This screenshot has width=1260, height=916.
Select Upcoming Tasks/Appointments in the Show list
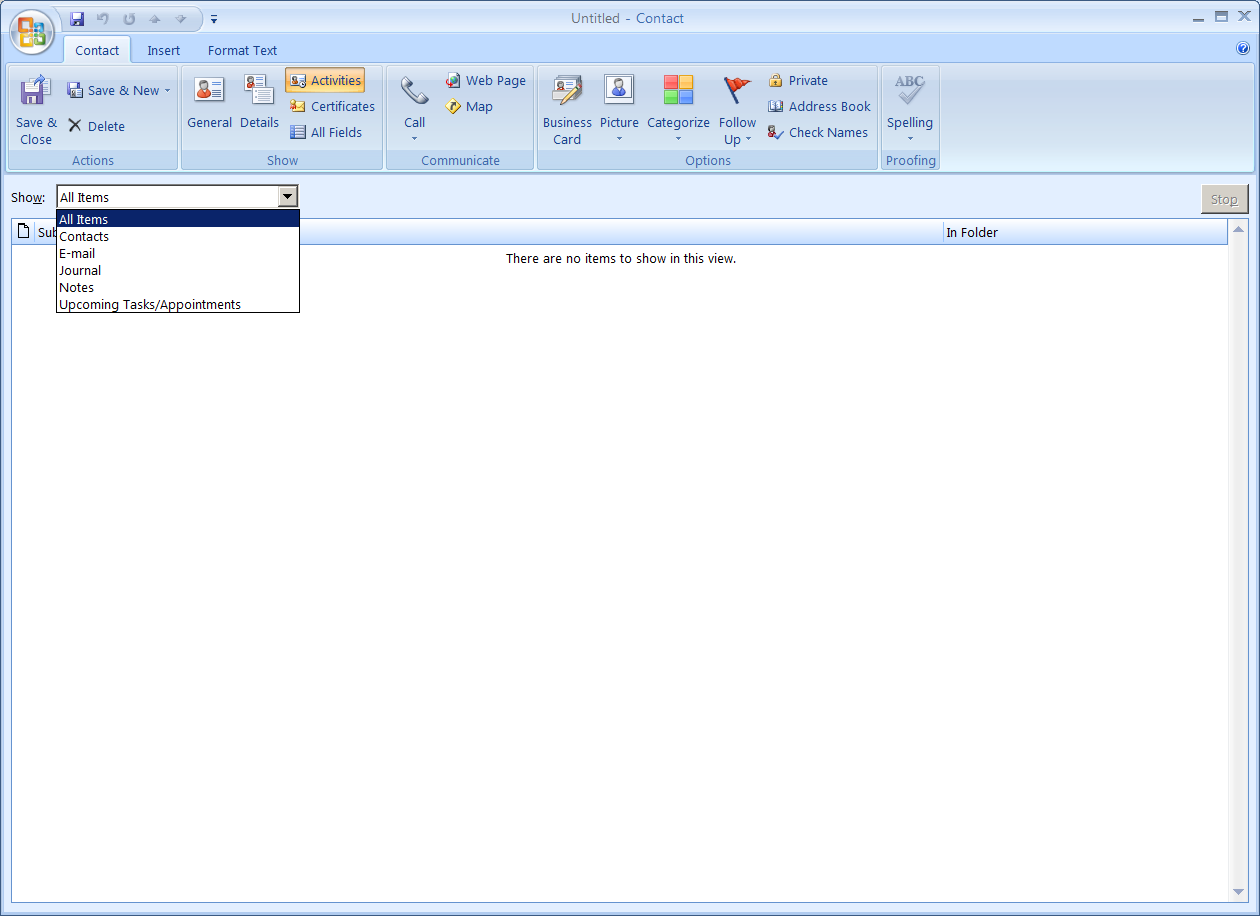click(178, 304)
